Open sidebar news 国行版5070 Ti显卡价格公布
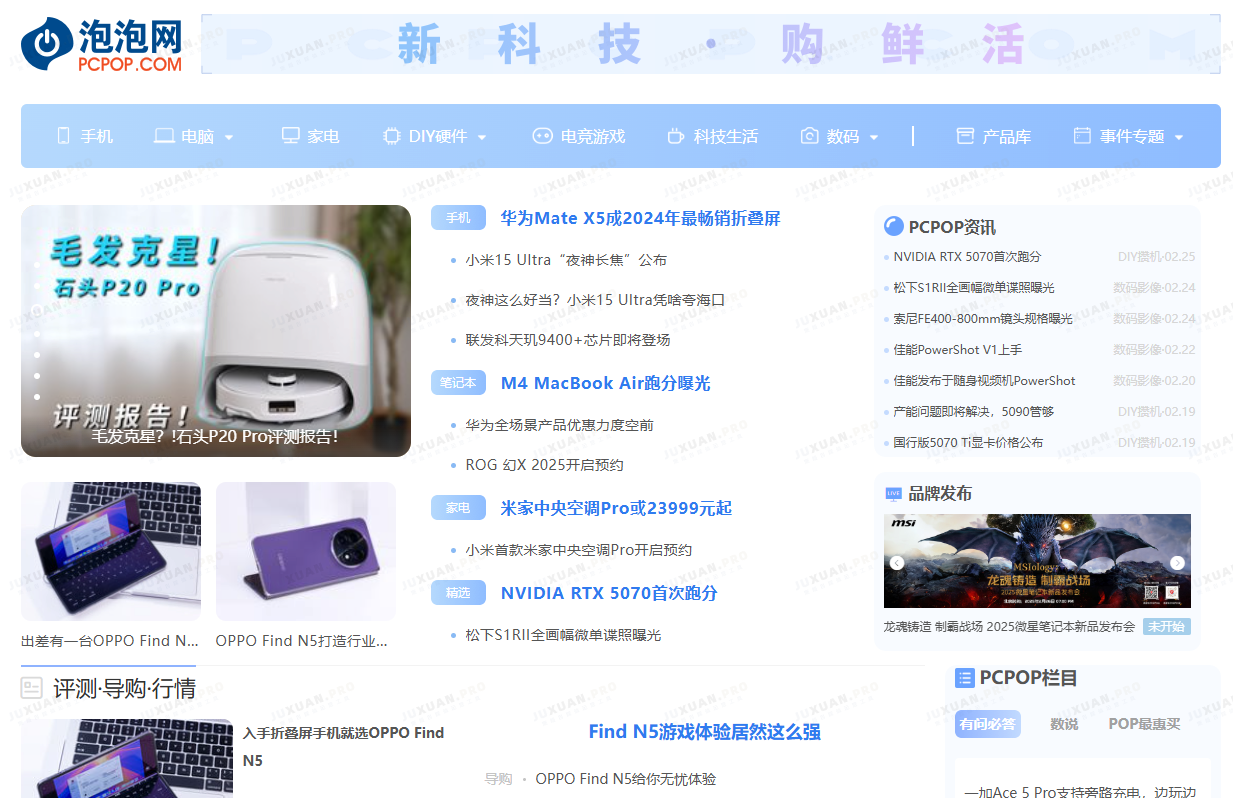This screenshot has height=798, width=1233. click(x=968, y=443)
